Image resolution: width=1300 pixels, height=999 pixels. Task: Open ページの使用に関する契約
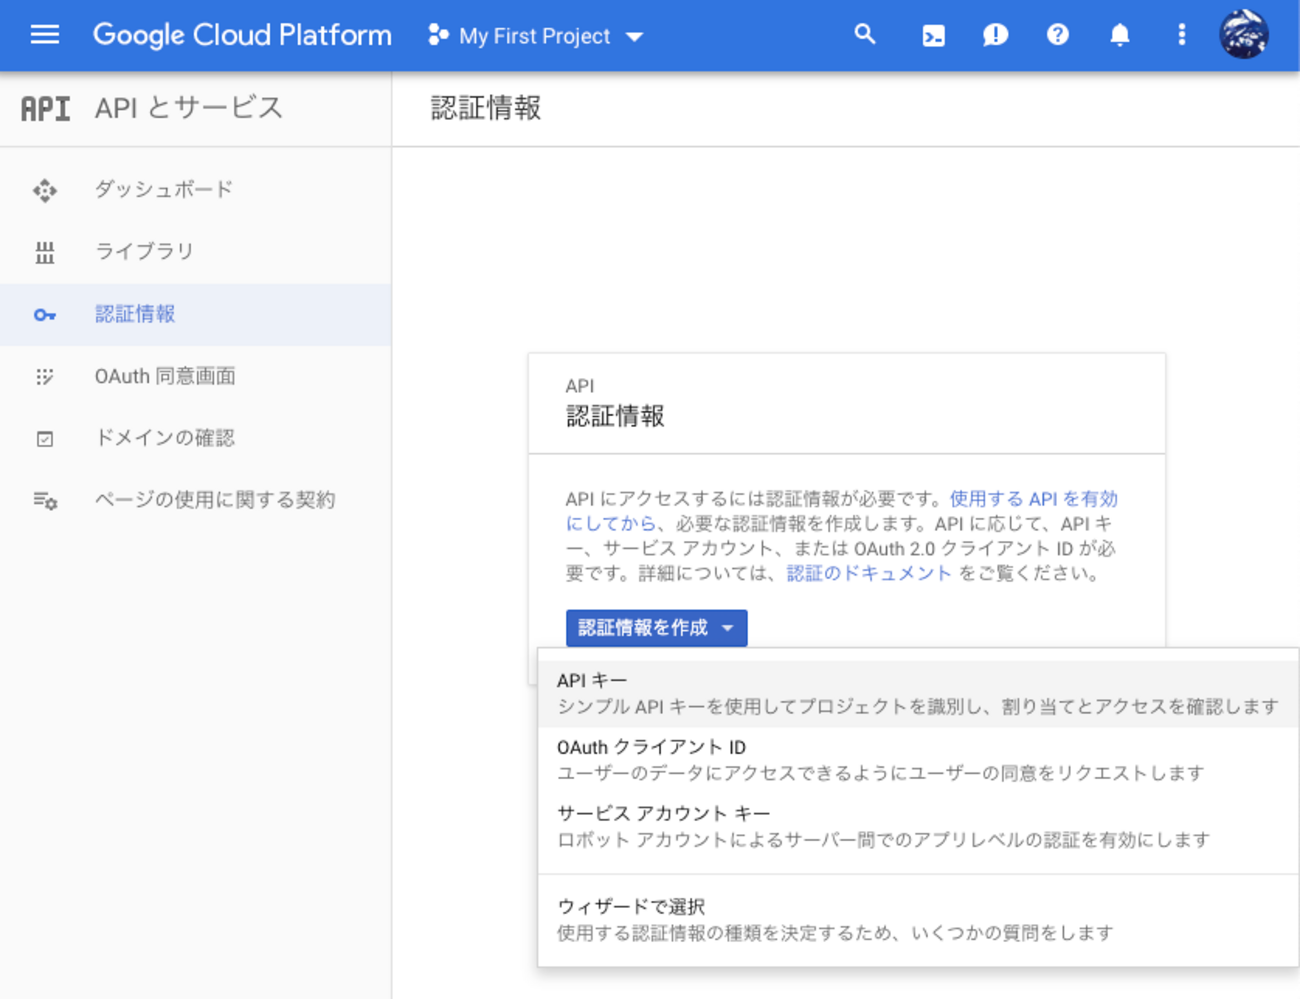point(196,500)
